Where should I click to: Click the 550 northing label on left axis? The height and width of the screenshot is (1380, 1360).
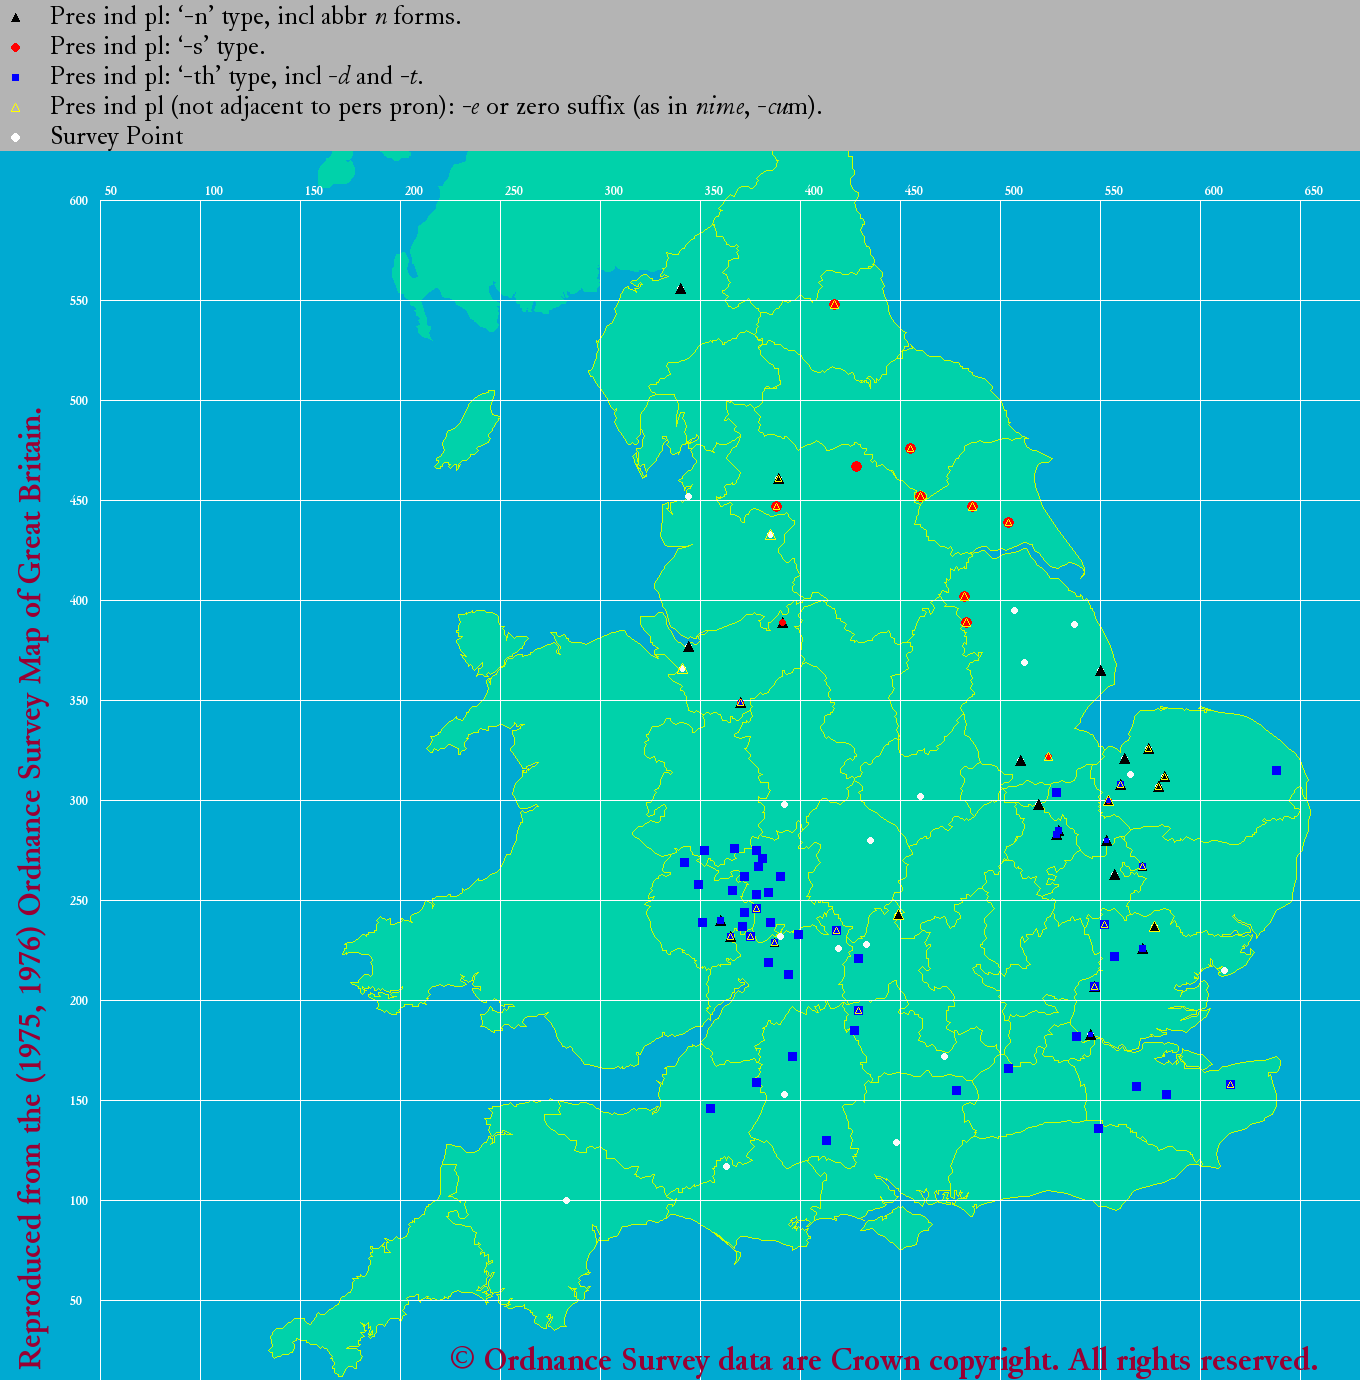(x=79, y=301)
